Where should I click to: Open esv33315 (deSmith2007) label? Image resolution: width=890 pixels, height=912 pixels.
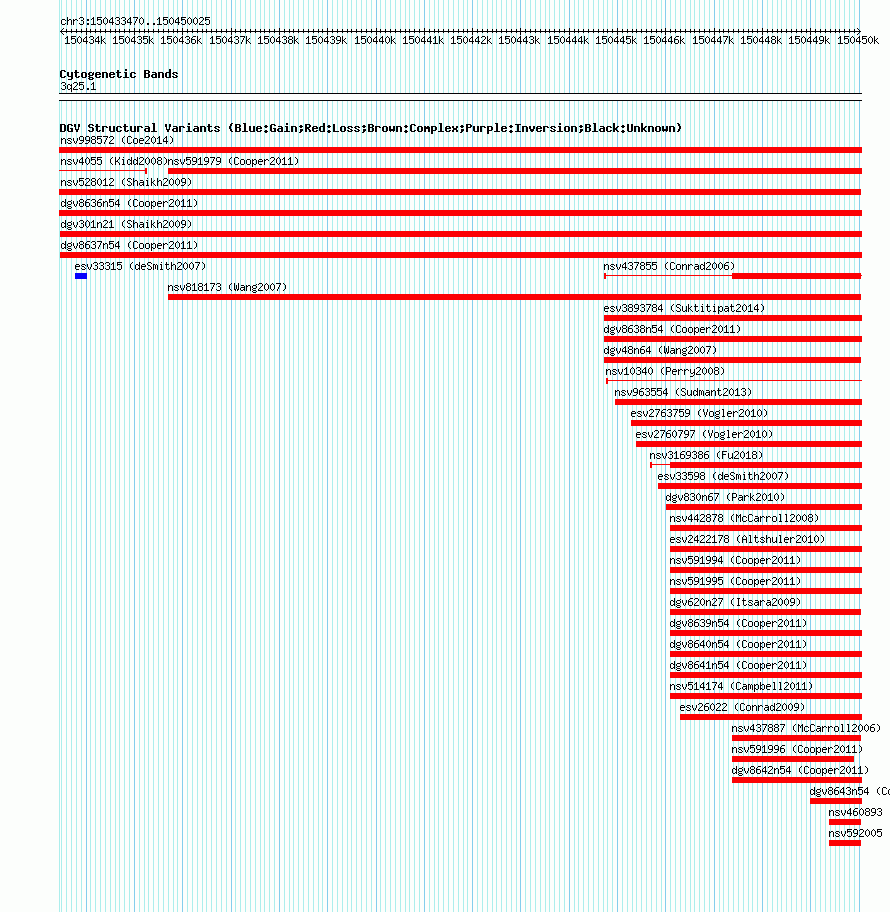[140, 266]
